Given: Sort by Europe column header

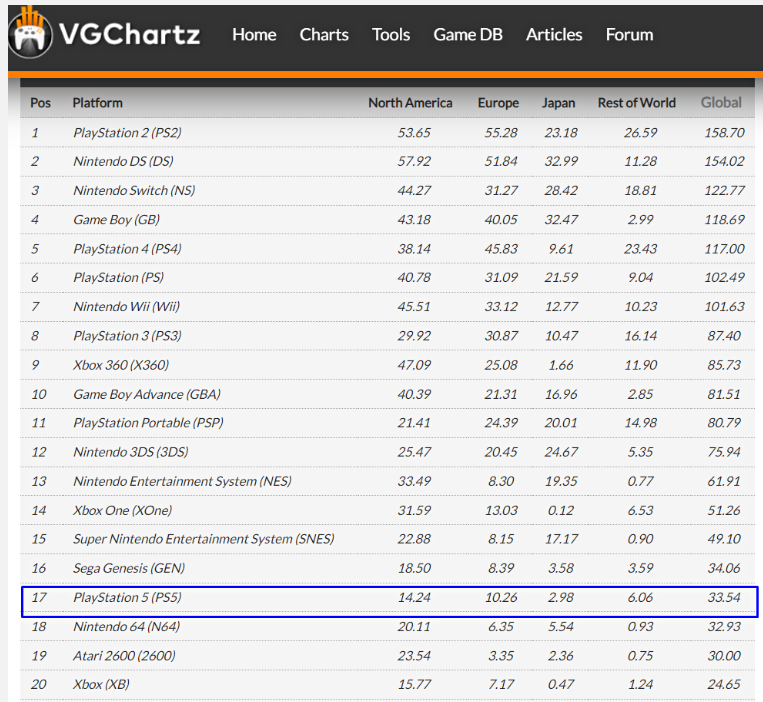Looking at the screenshot, I should [498, 103].
